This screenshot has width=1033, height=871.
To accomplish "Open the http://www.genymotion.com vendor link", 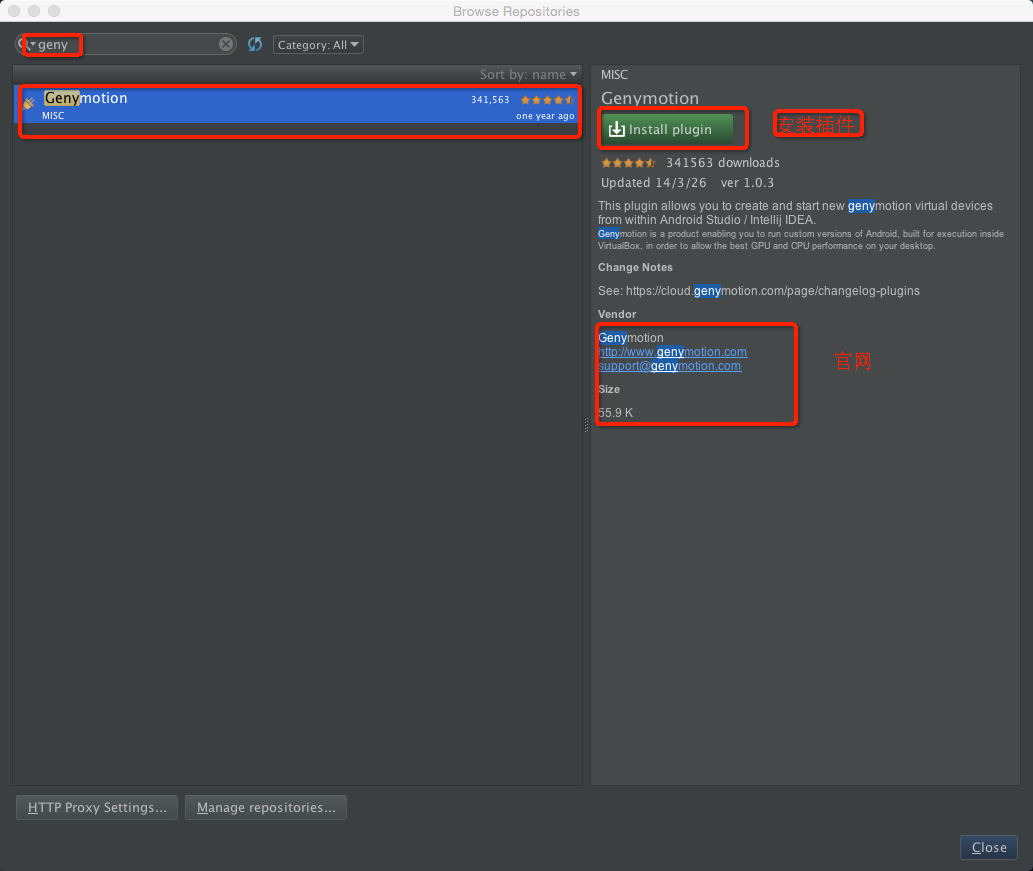I will [x=673, y=352].
